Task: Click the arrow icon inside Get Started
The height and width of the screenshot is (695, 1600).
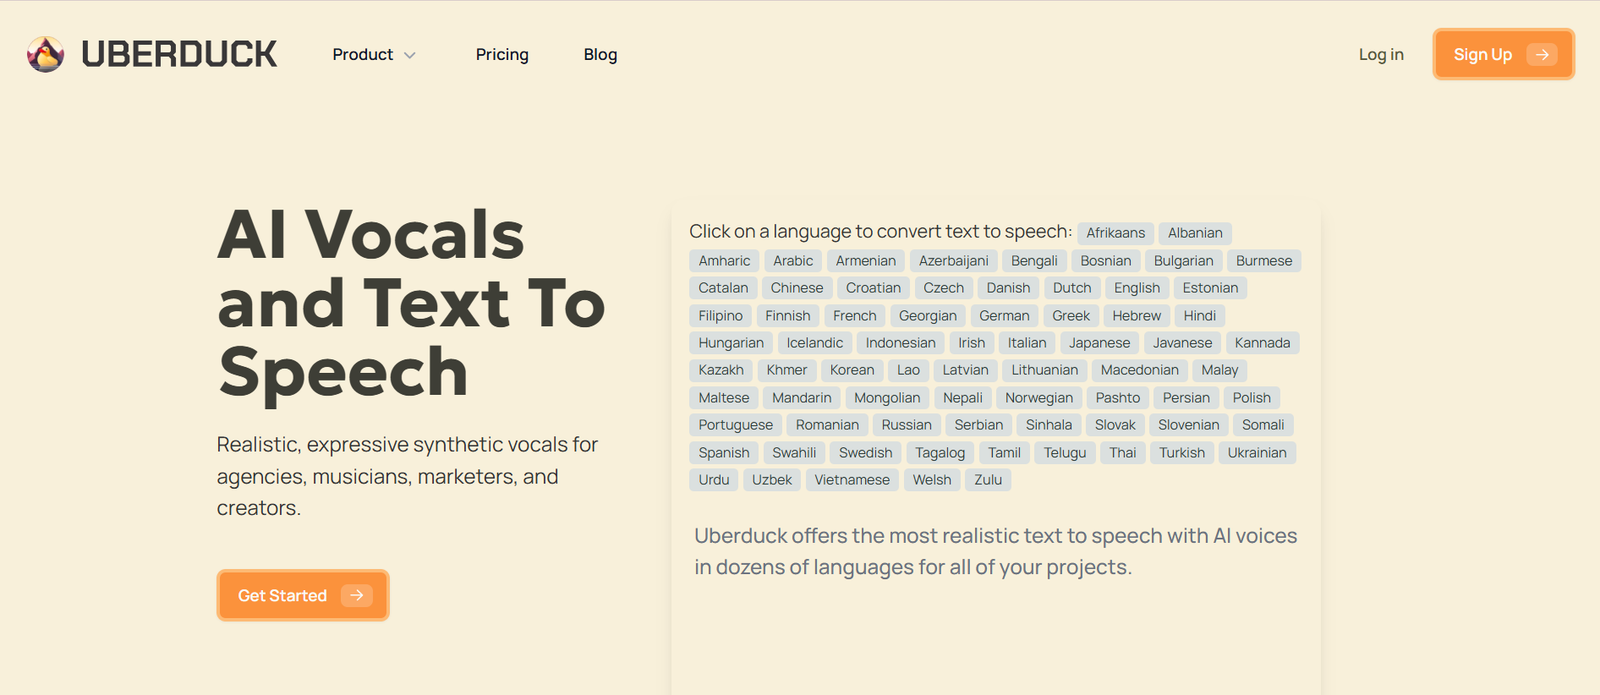Action: pos(356,595)
